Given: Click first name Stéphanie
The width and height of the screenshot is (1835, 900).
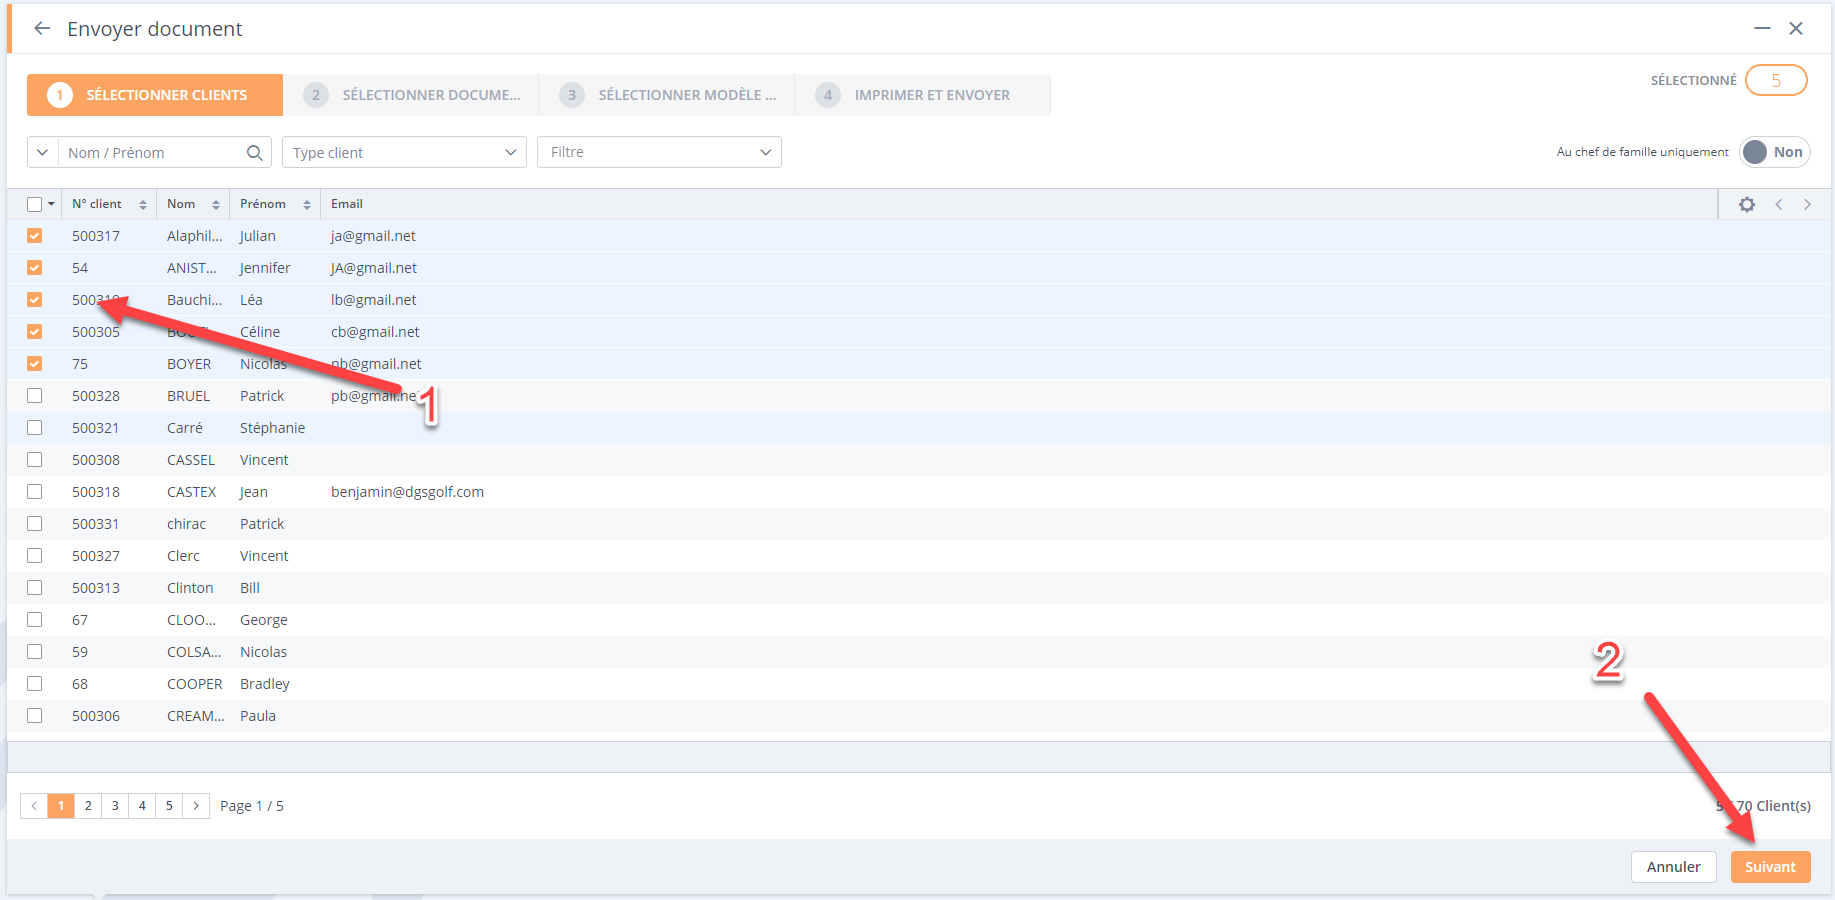Looking at the screenshot, I should click(x=272, y=428).
